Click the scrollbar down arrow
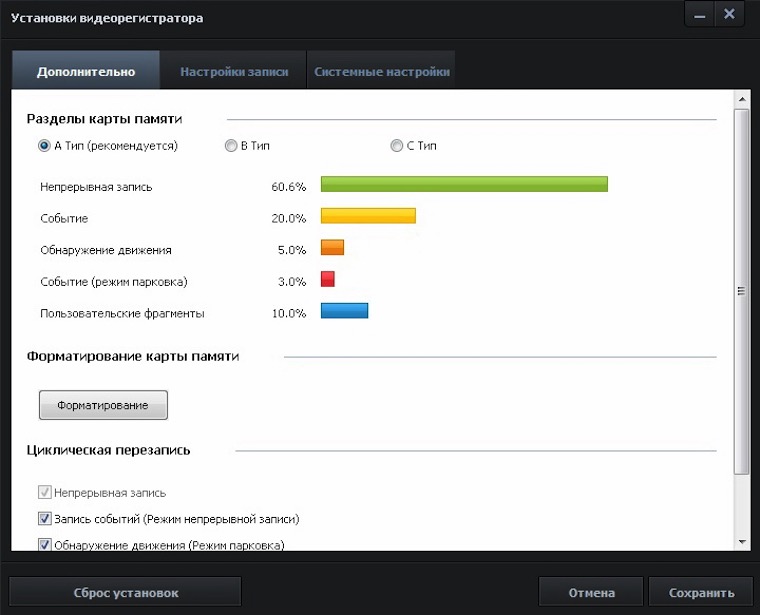The width and height of the screenshot is (760, 615). pos(741,541)
